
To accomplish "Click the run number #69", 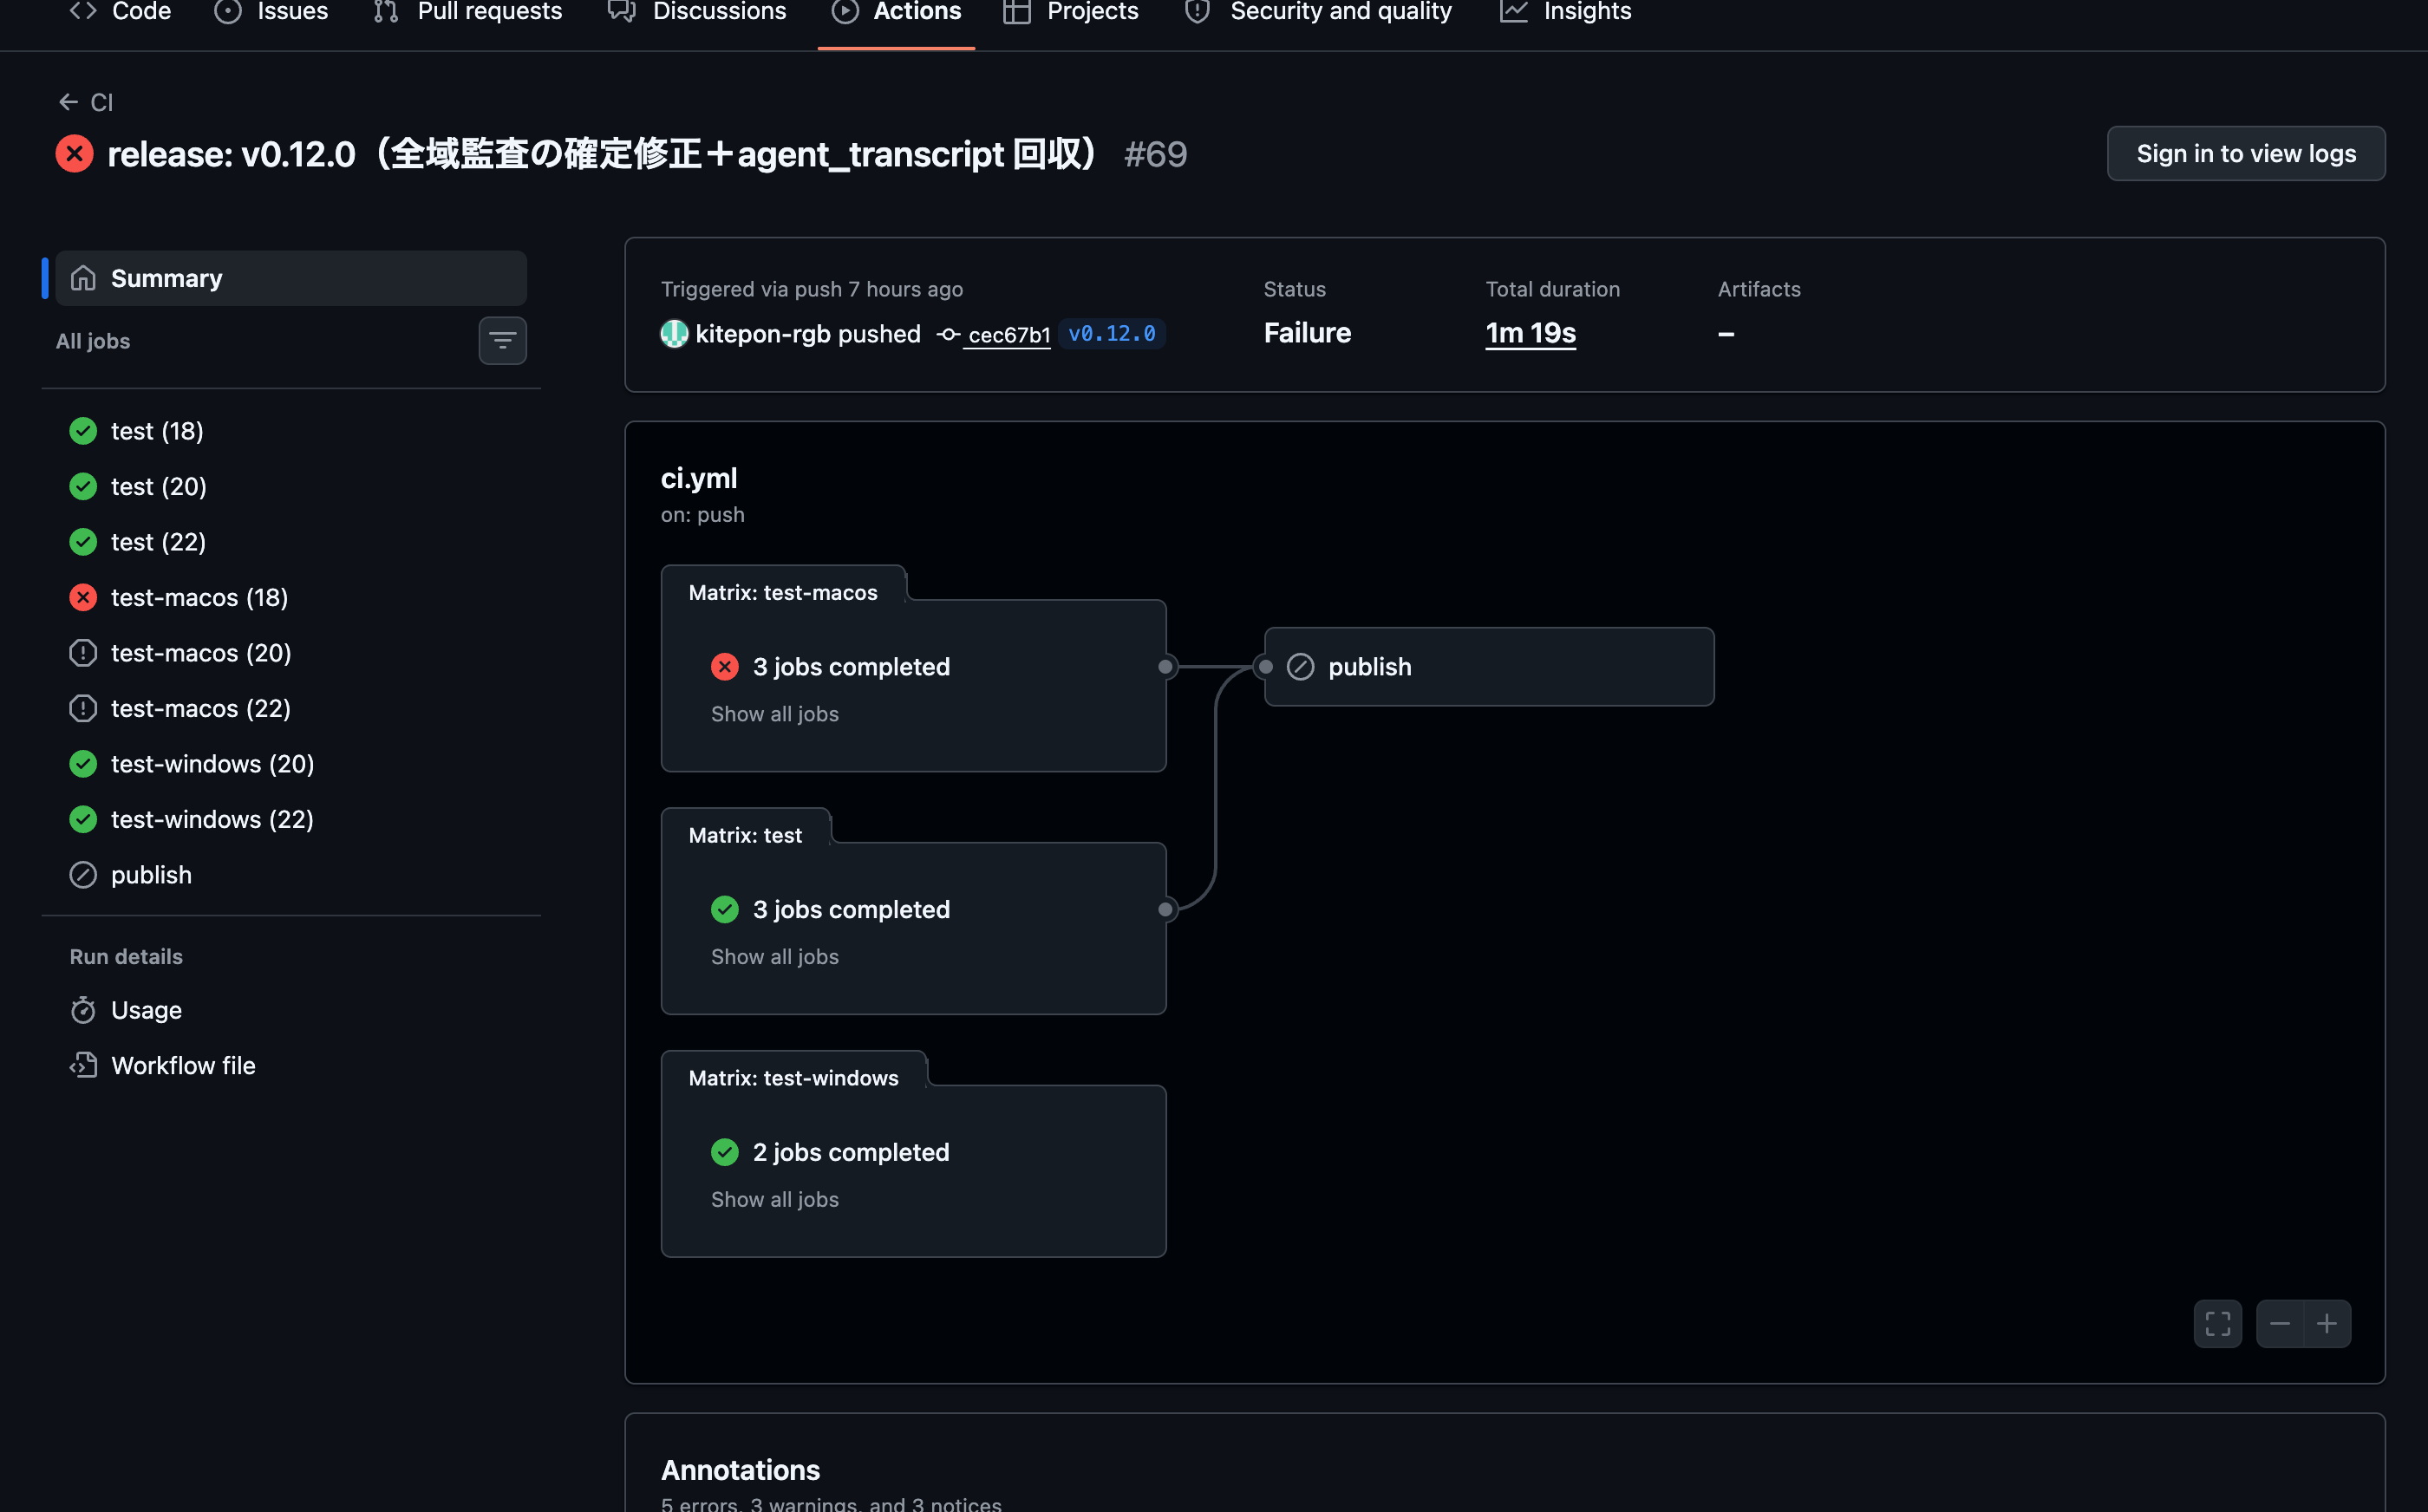I will pos(1155,154).
